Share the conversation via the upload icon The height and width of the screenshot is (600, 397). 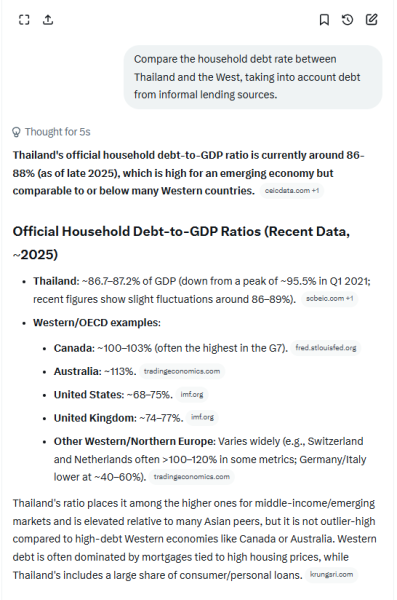pos(48,20)
